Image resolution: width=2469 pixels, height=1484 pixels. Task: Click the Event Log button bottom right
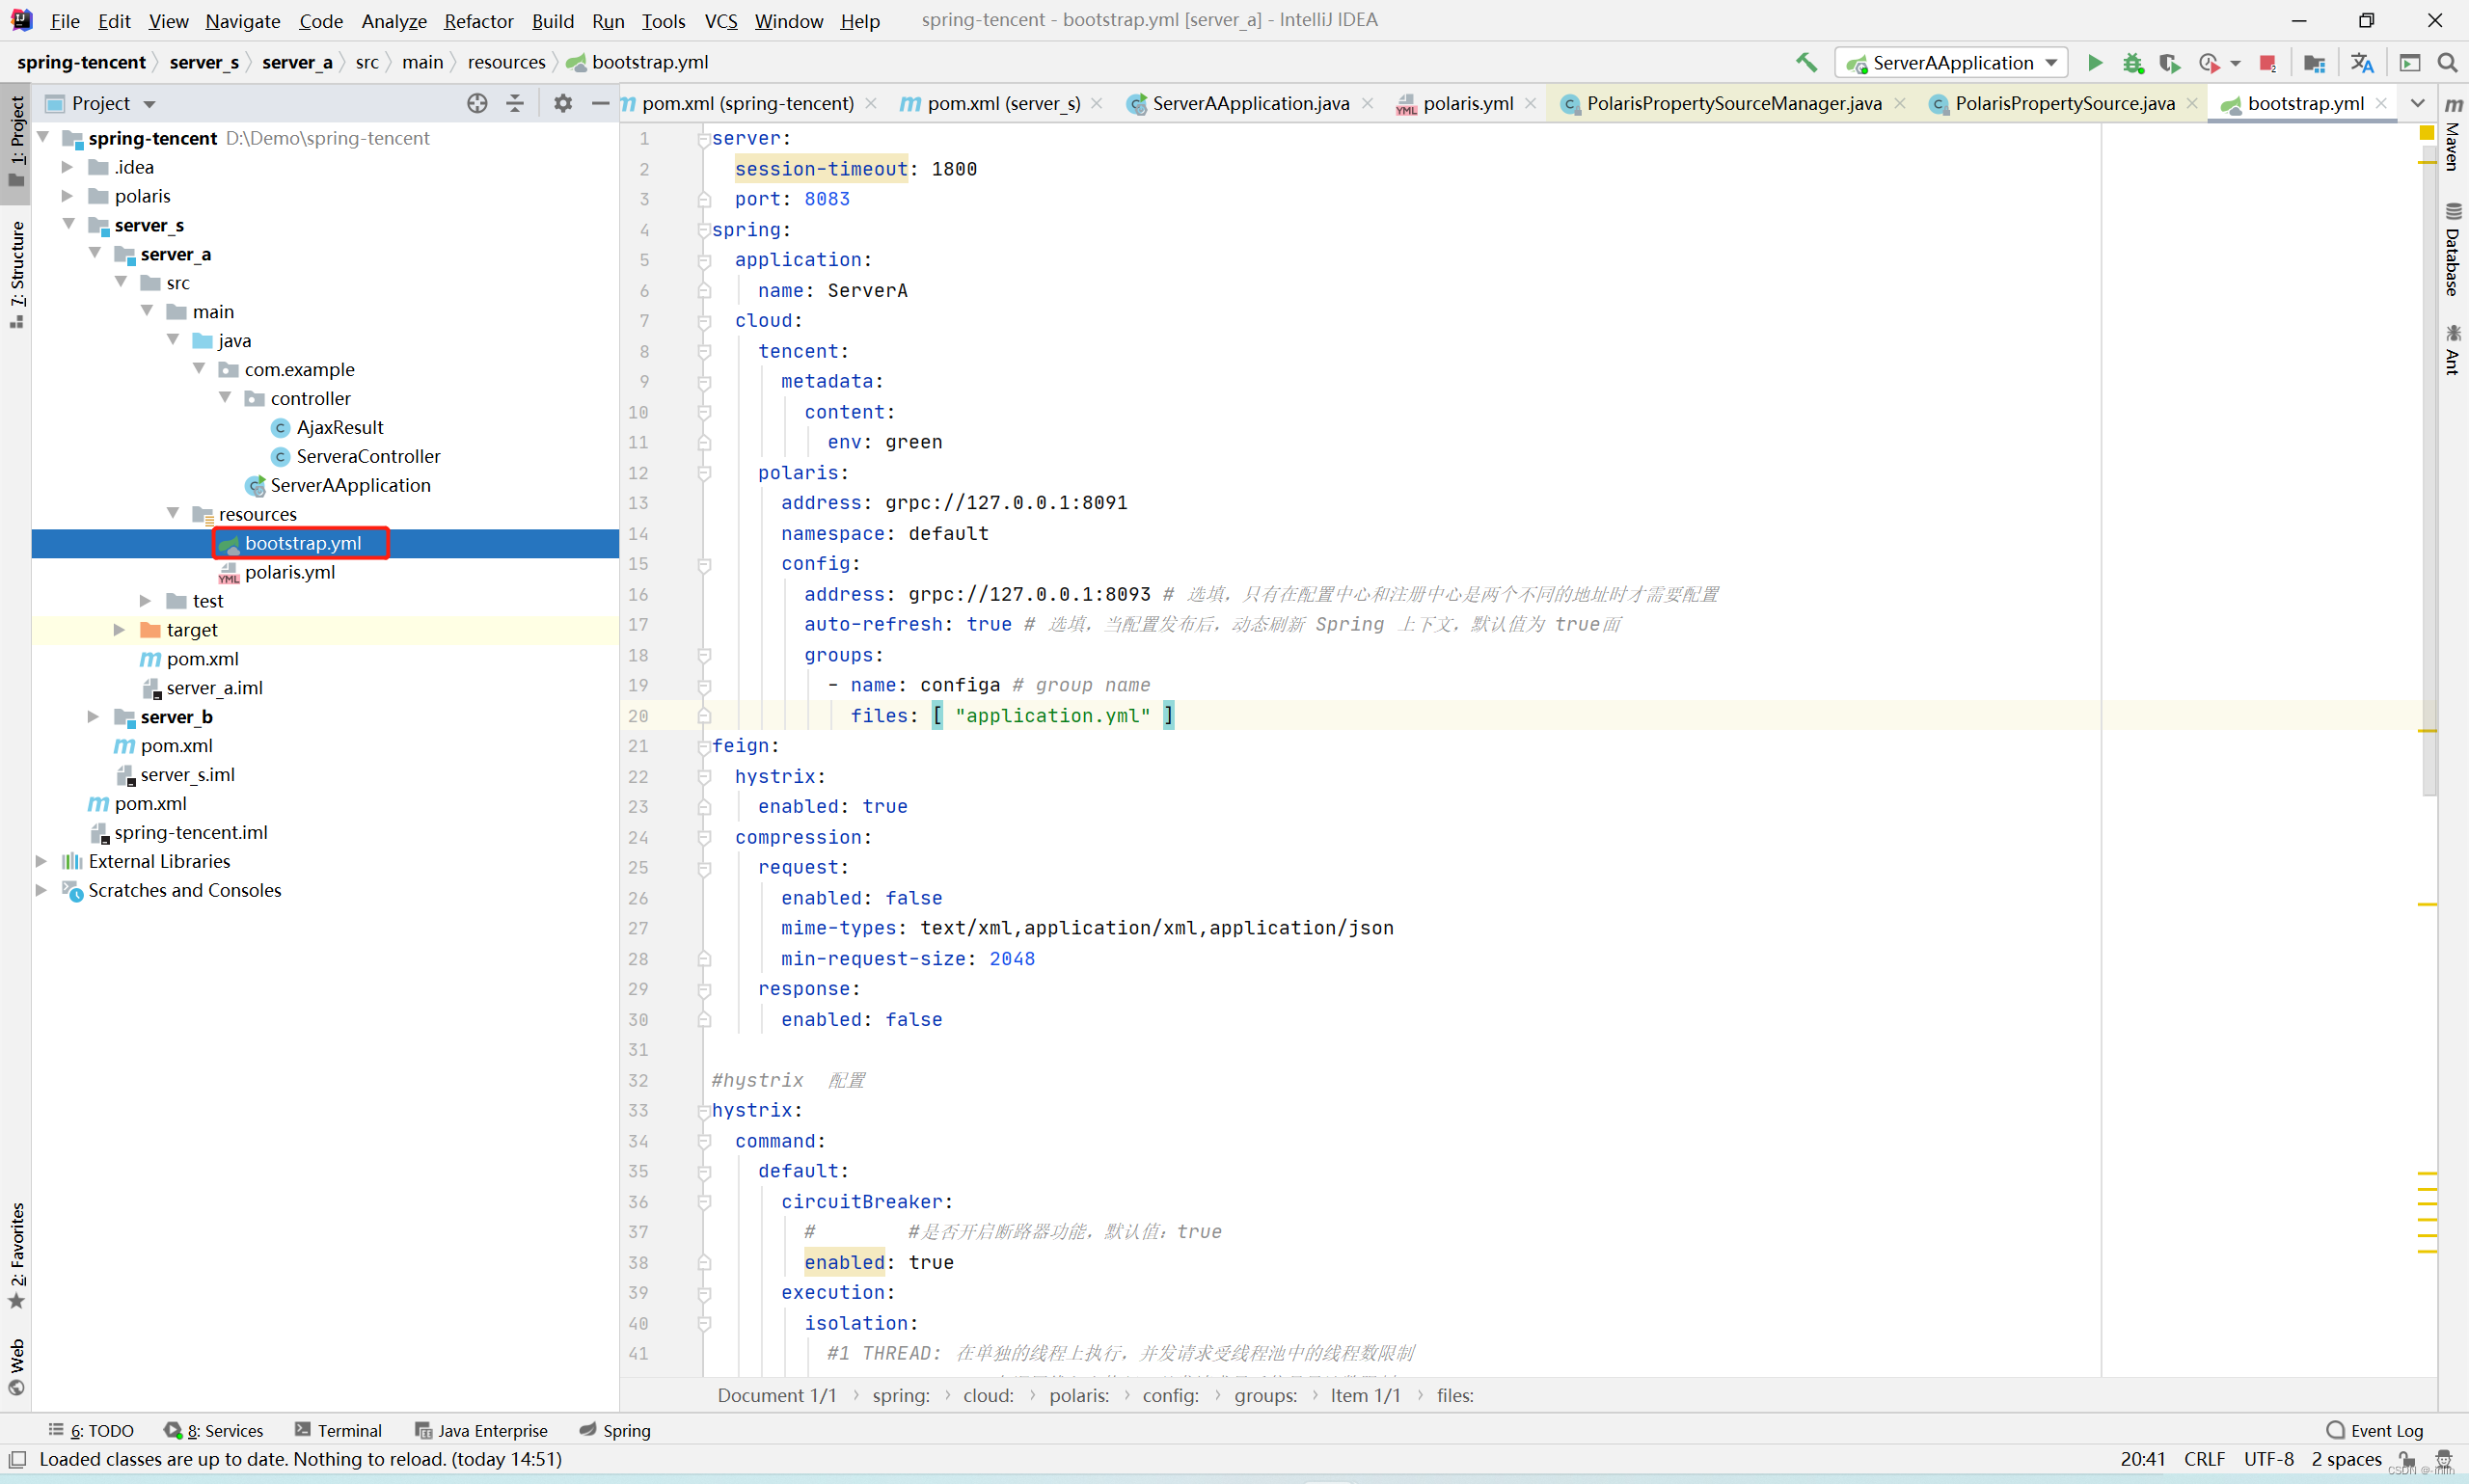click(x=2377, y=1428)
